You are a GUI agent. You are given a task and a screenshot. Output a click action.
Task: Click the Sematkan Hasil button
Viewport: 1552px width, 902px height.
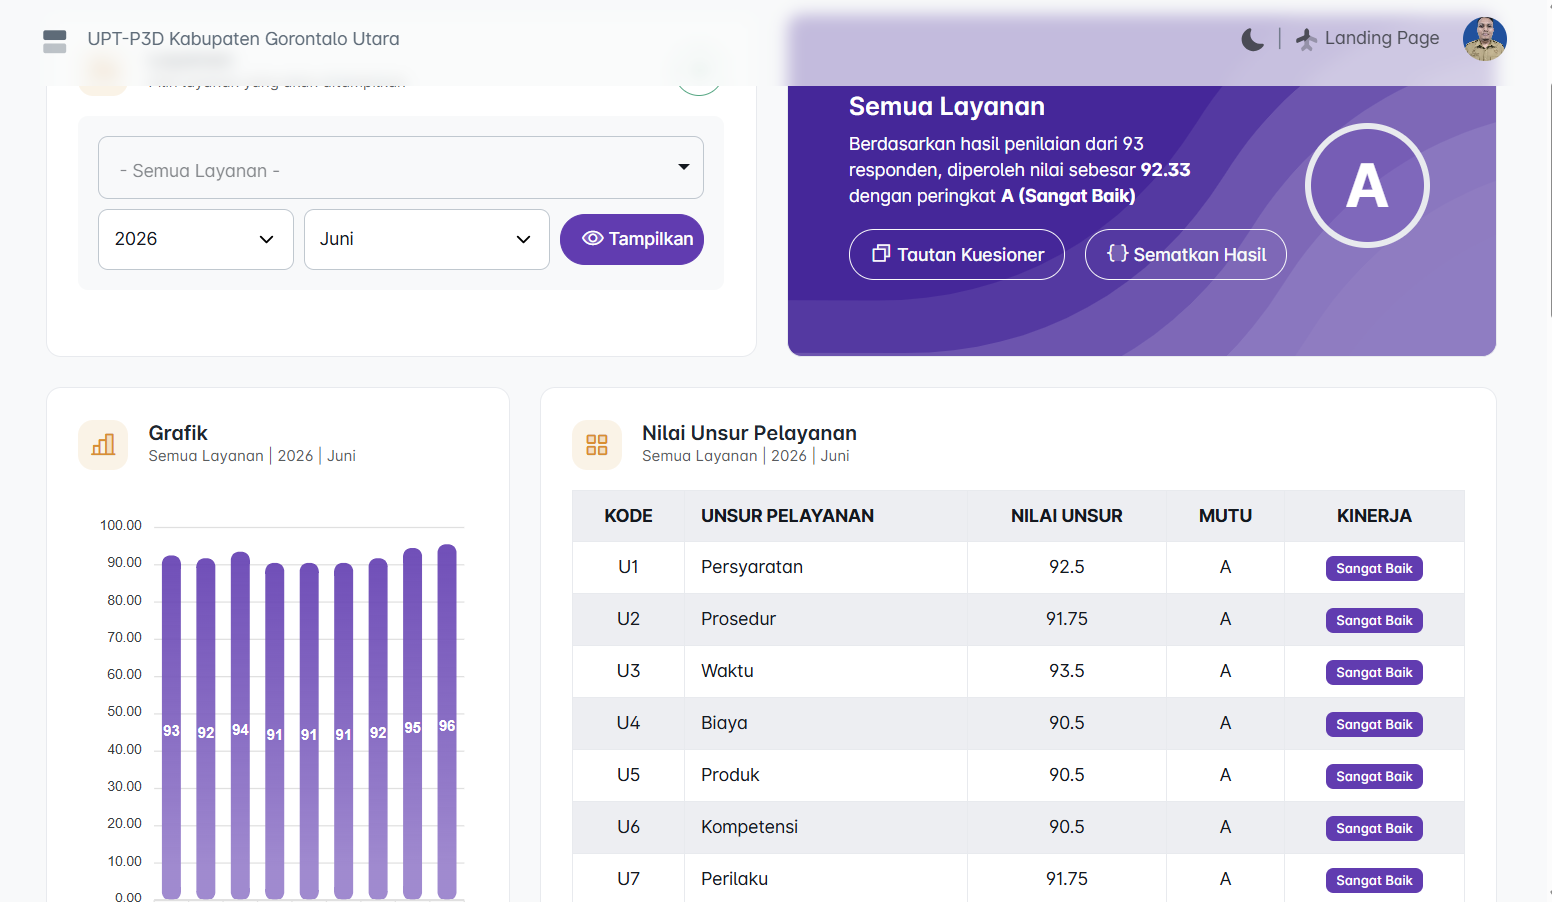1186,255
